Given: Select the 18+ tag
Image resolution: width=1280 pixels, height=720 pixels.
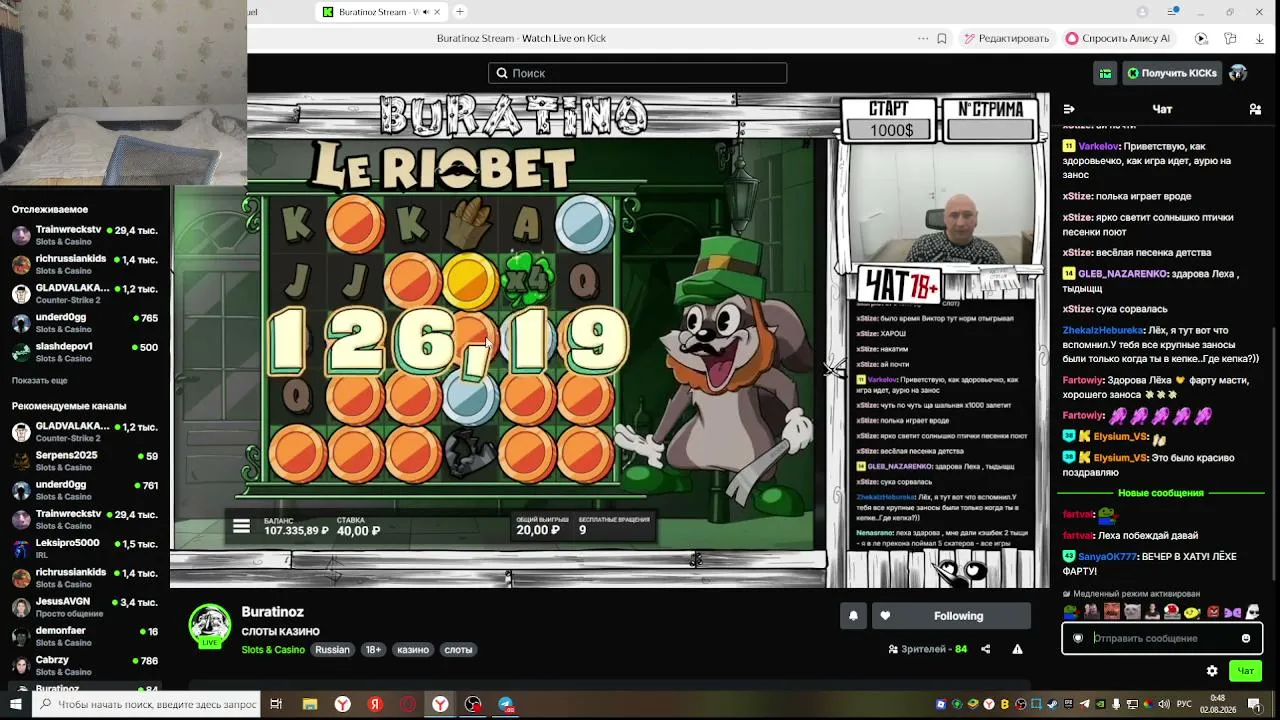Looking at the screenshot, I should tap(373, 650).
